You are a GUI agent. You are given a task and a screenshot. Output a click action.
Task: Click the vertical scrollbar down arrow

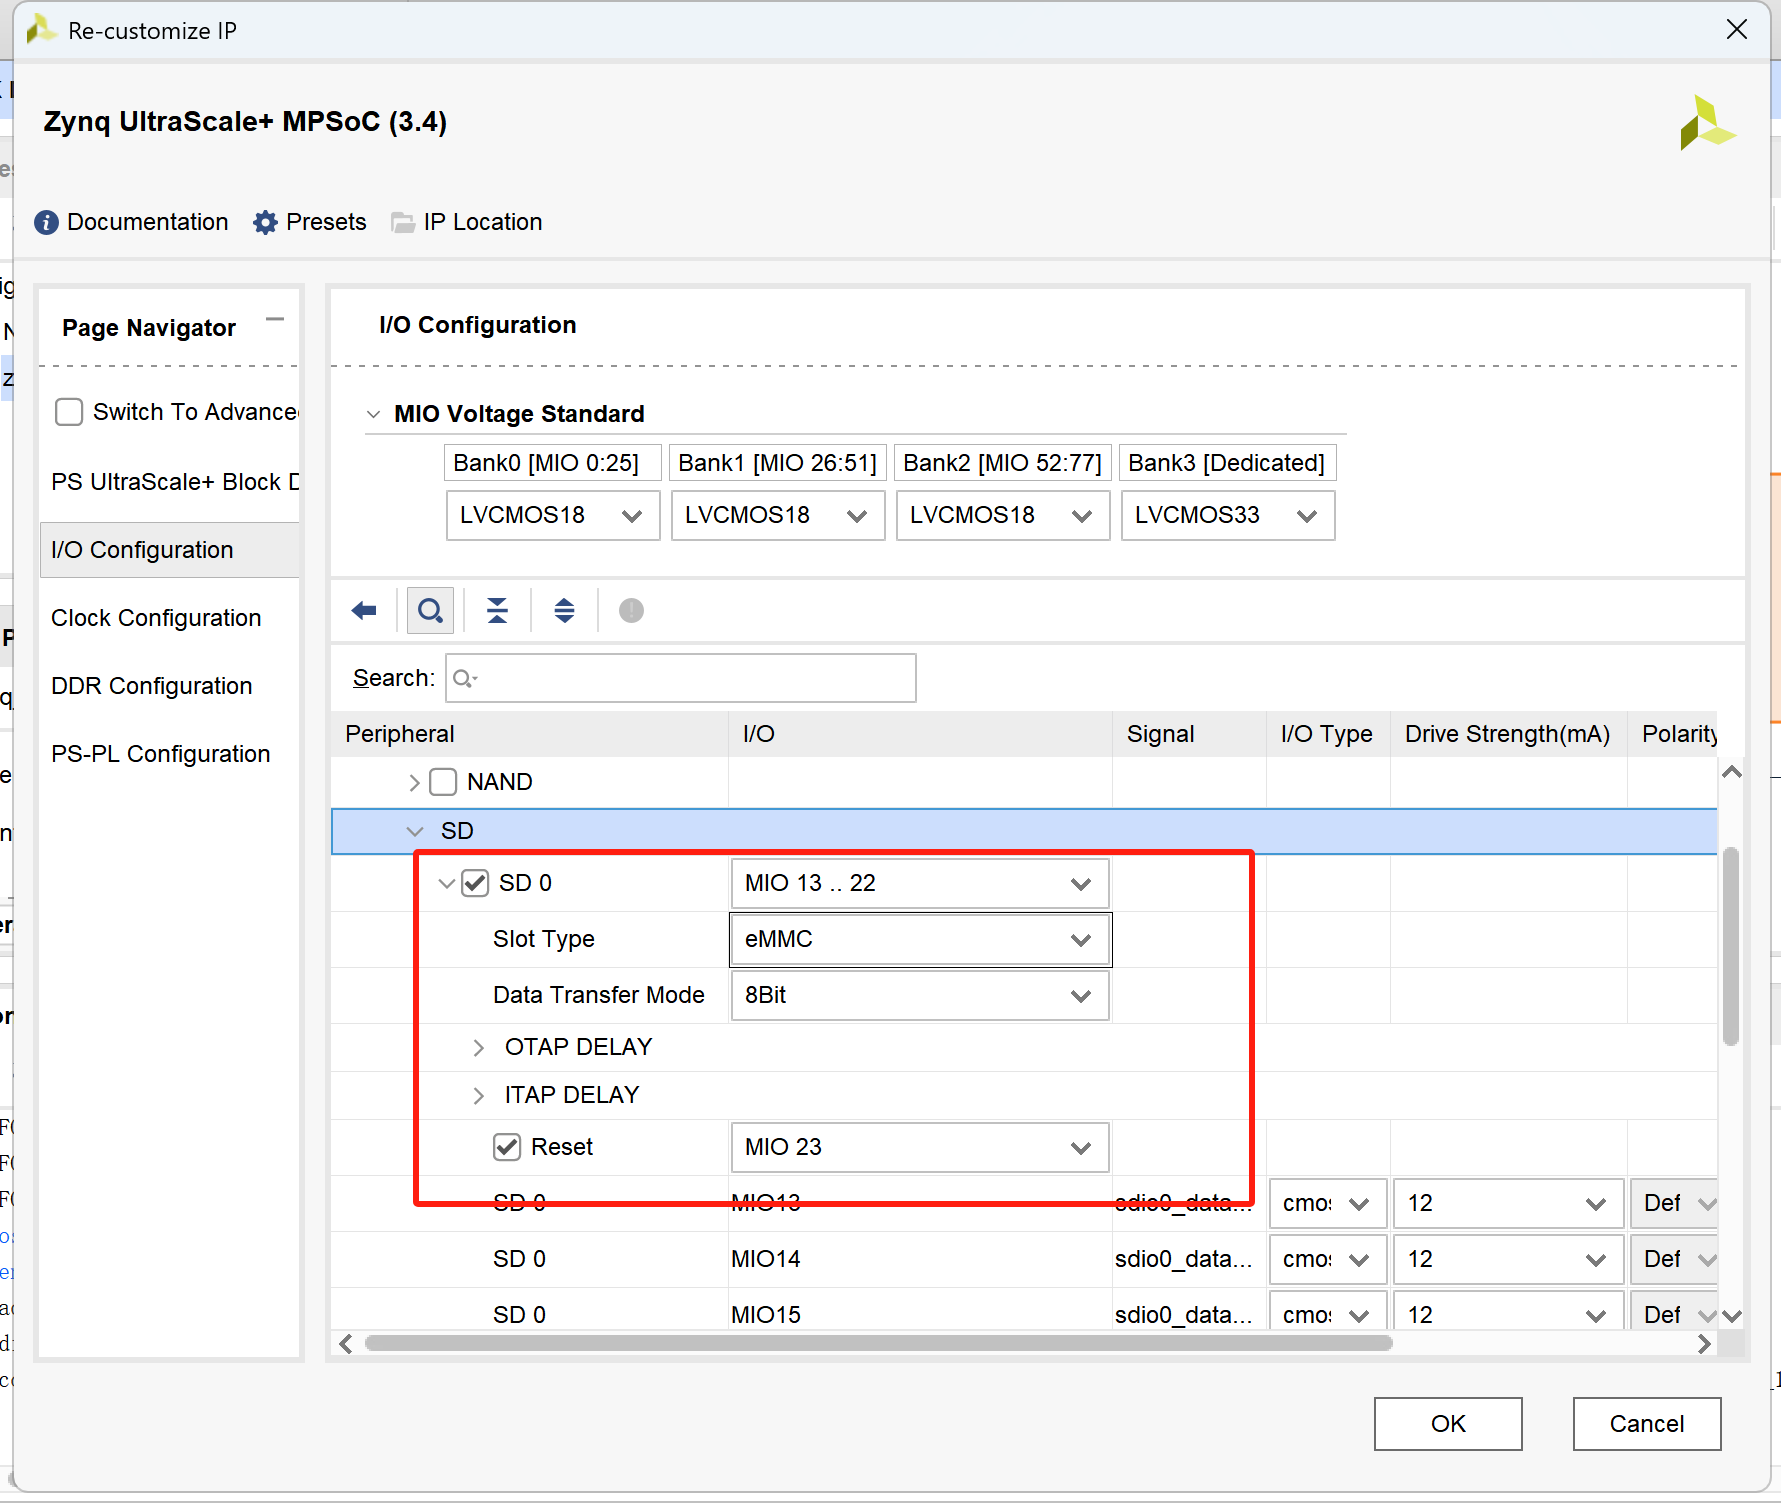coord(1732,1316)
